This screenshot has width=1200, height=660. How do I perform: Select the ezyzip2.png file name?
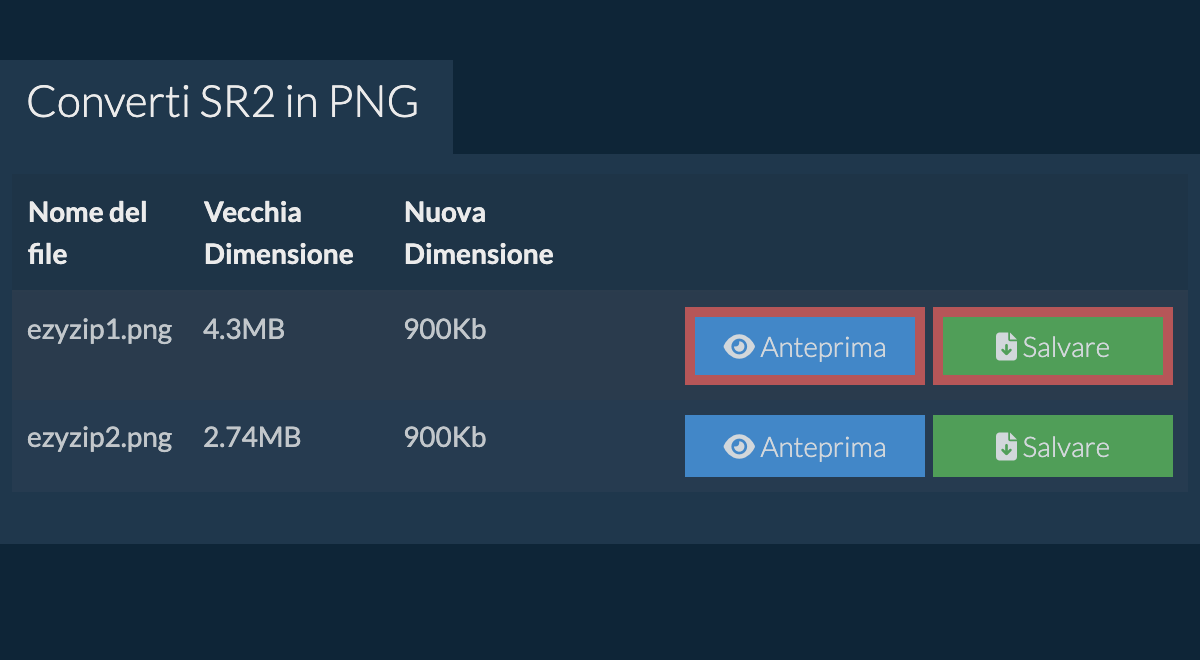tap(99, 438)
